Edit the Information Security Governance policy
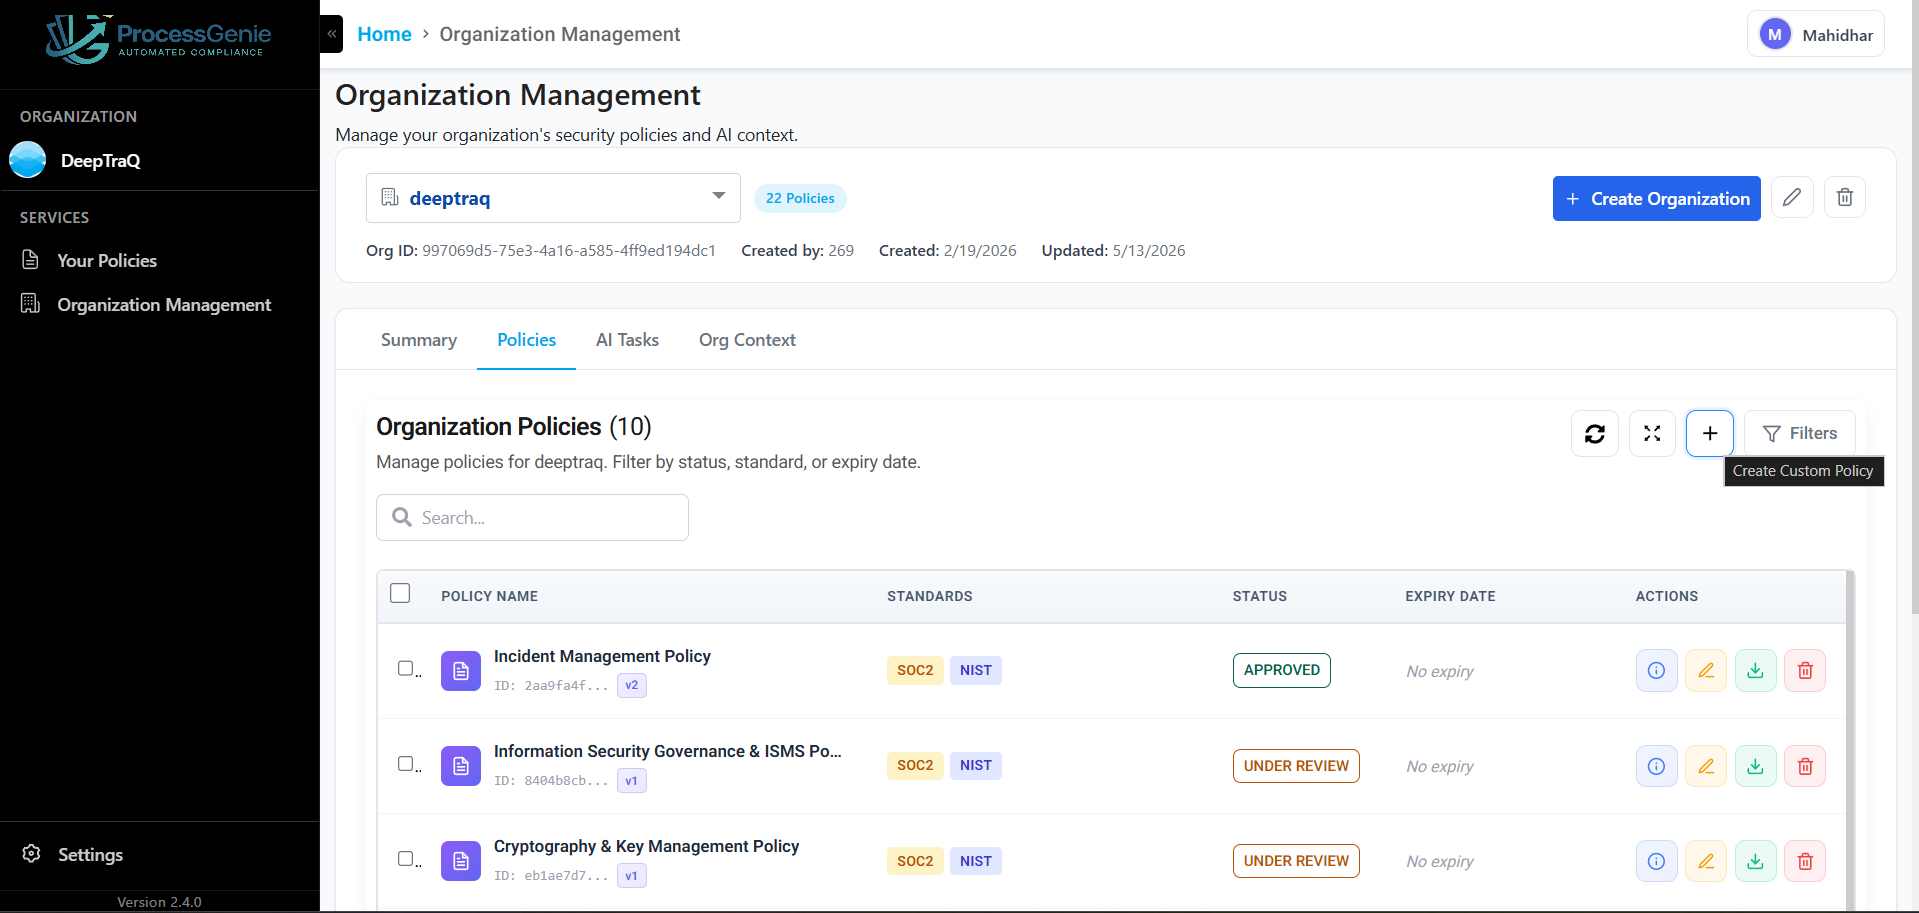 pos(1706,766)
